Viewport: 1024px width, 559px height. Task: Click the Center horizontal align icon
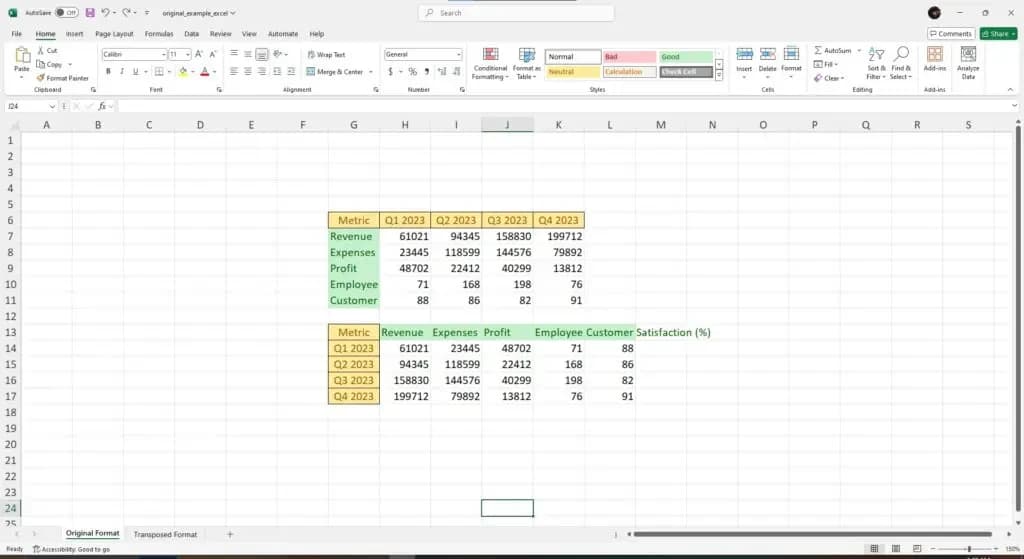(x=248, y=71)
